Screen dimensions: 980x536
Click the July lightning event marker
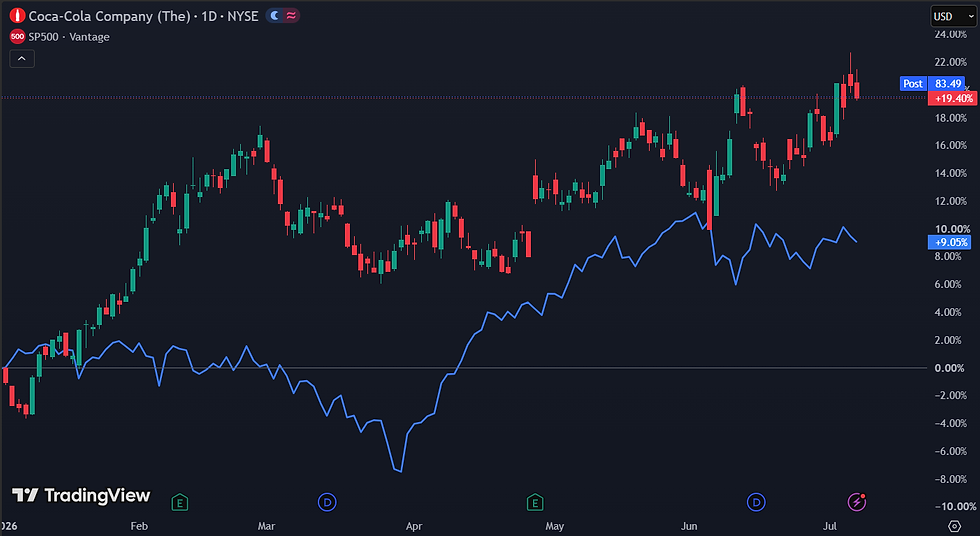(x=856, y=502)
